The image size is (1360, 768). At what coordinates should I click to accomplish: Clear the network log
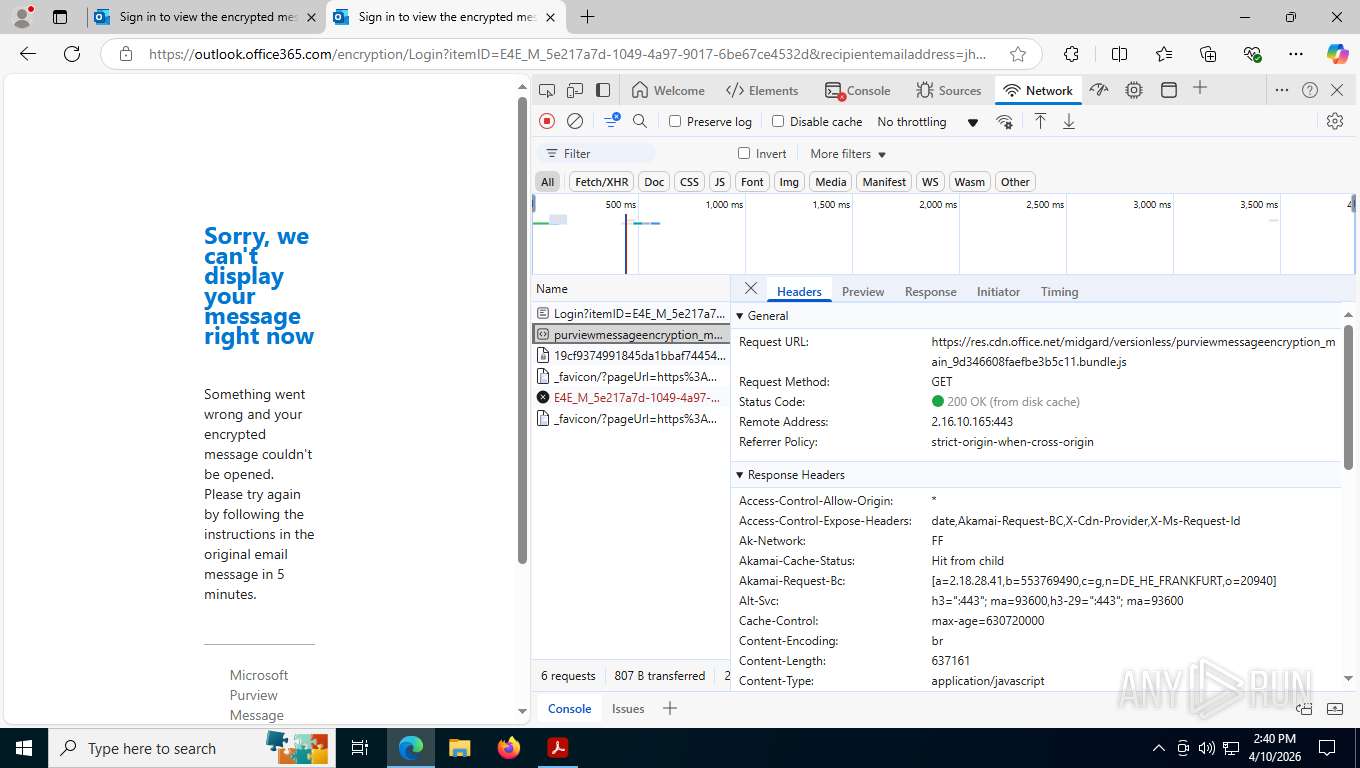[x=575, y=121]
